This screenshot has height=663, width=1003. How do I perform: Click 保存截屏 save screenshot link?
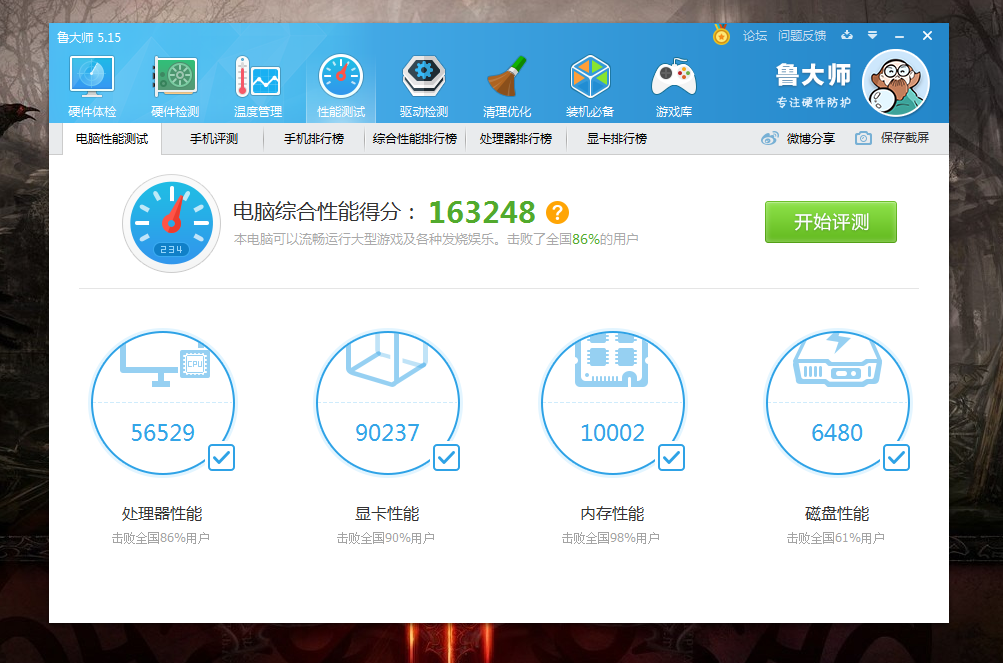[904, 138]
